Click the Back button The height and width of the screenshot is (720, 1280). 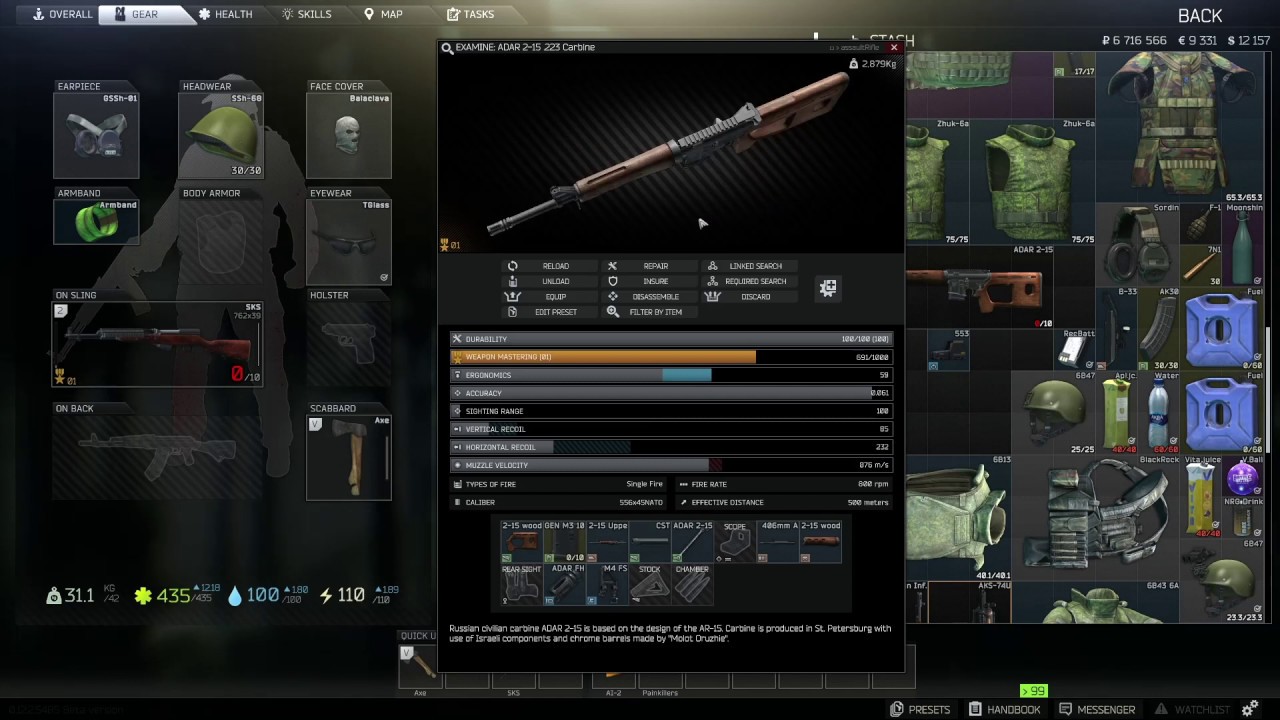1200,15
